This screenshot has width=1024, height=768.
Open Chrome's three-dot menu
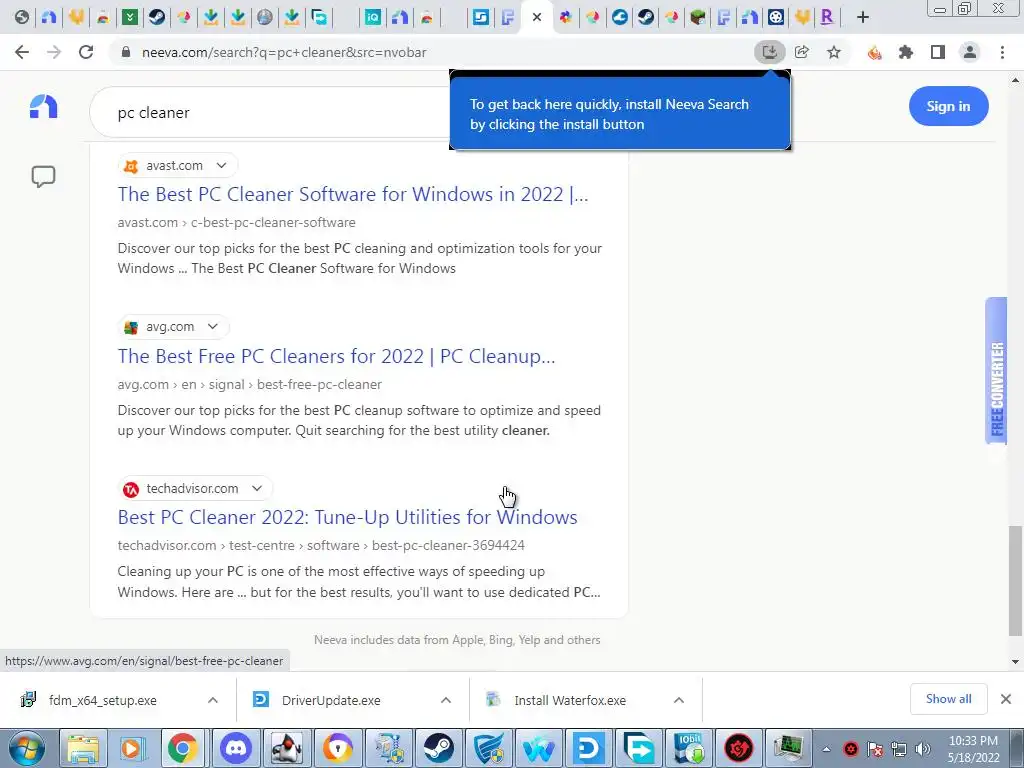(1002, 52)
